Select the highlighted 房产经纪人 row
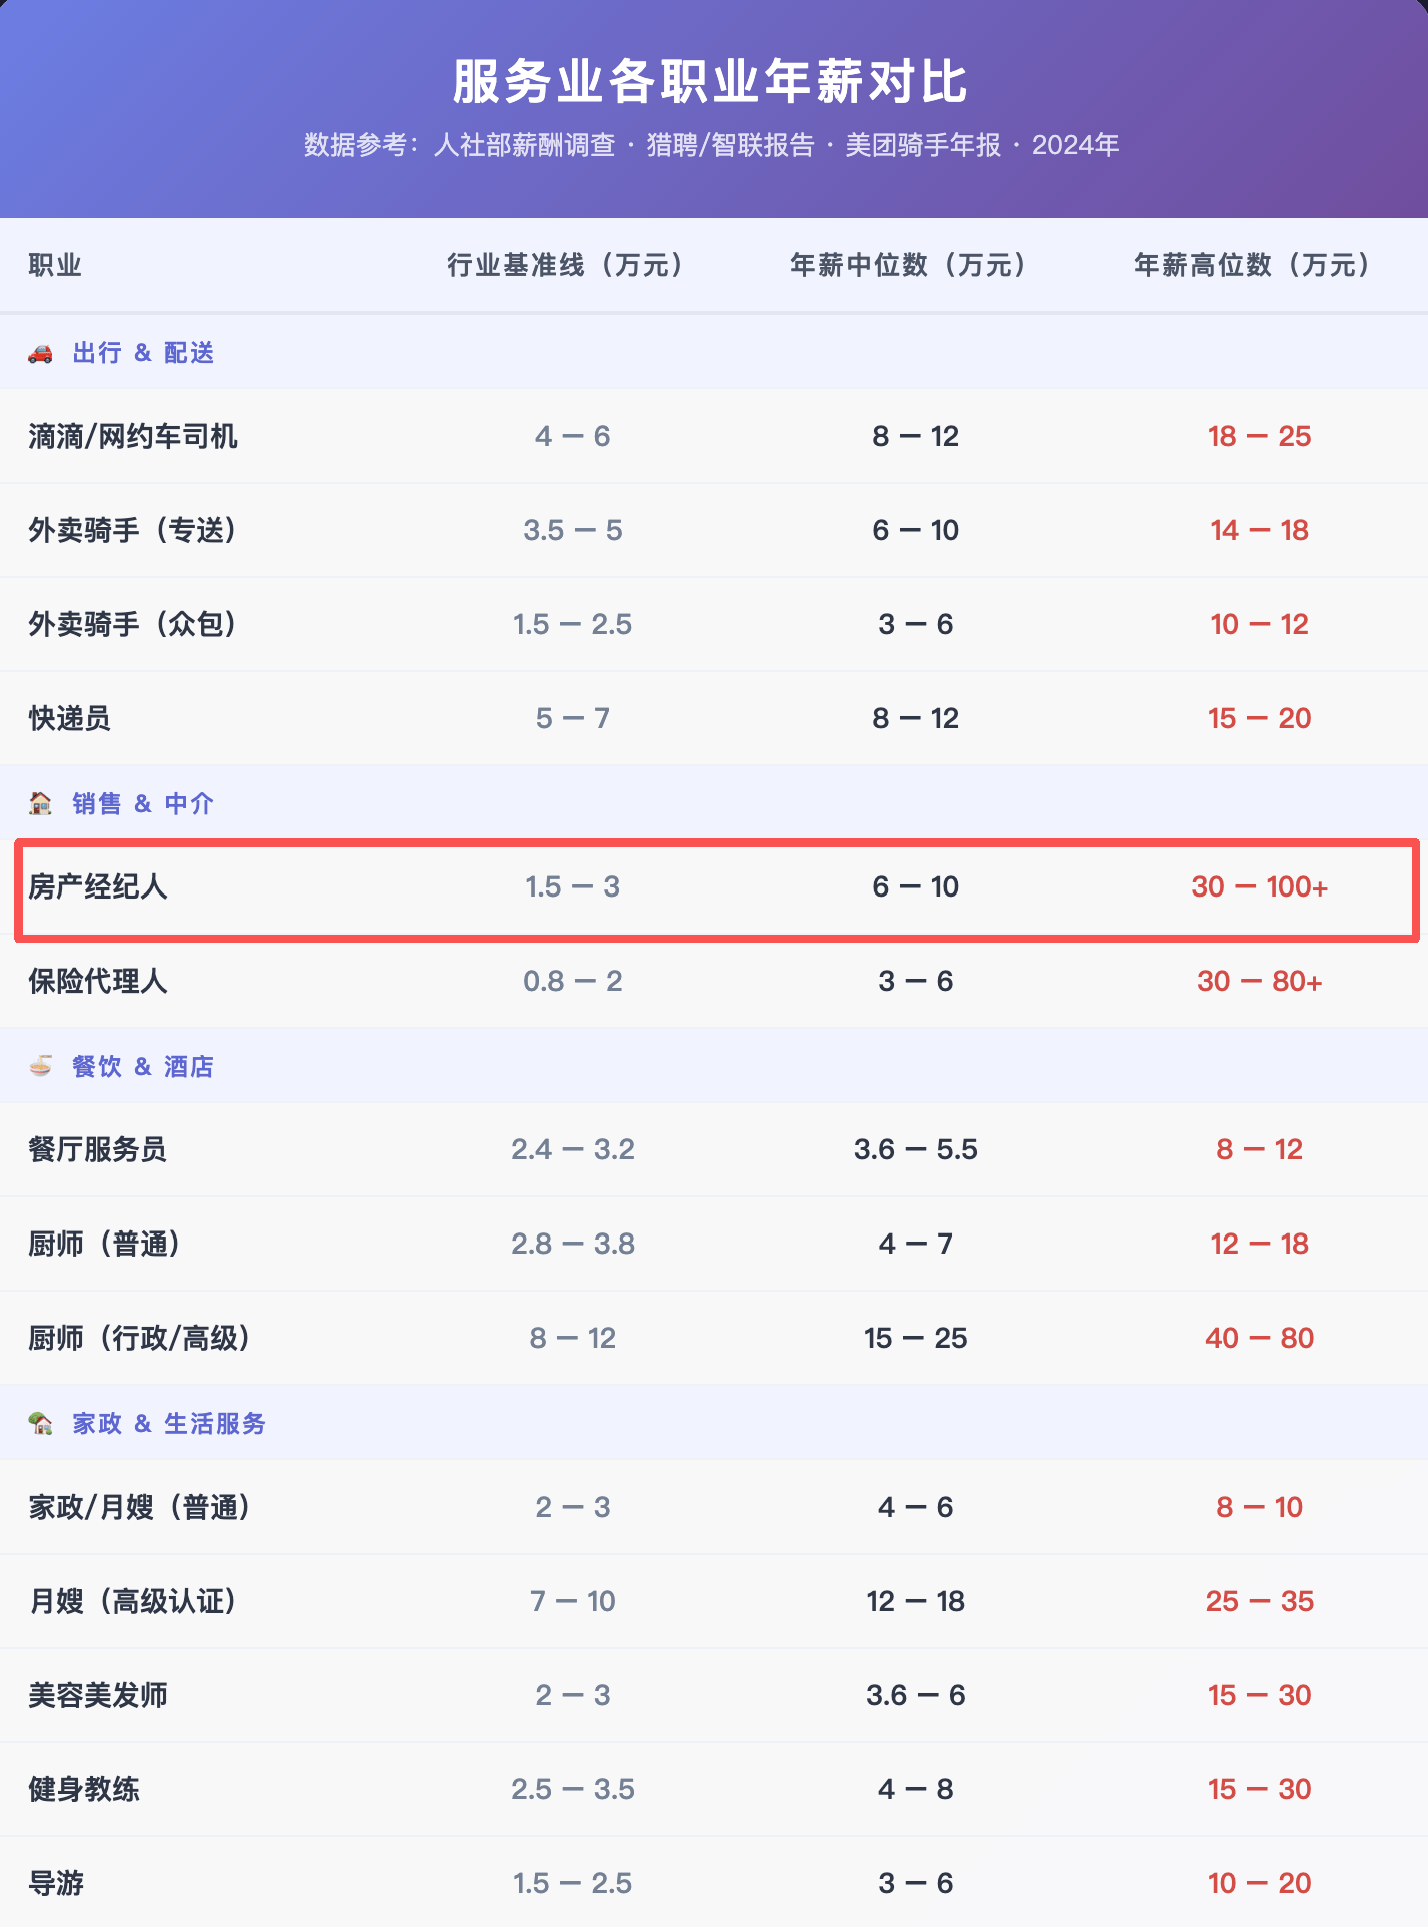The width and height of the screenshot is (1428, 1927). click(x=716, y=889)
